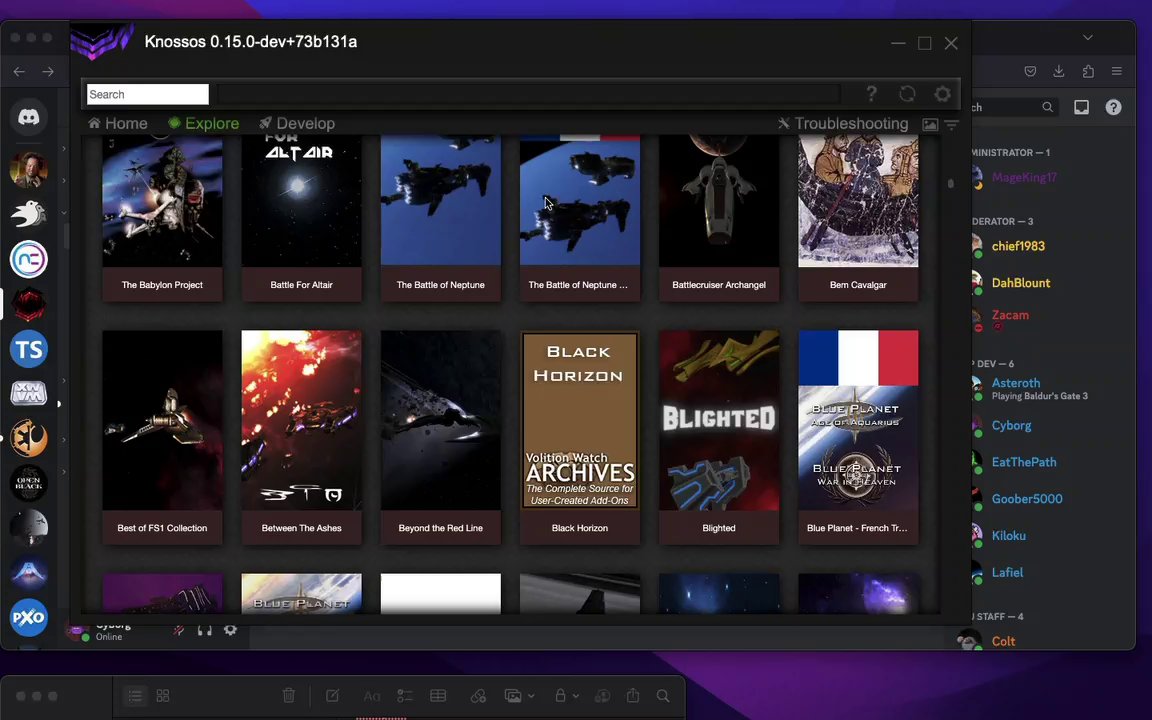Open Discord inbox icon
The image size is (1152, 720).
pyautogui.click(x=1081, y=107)
